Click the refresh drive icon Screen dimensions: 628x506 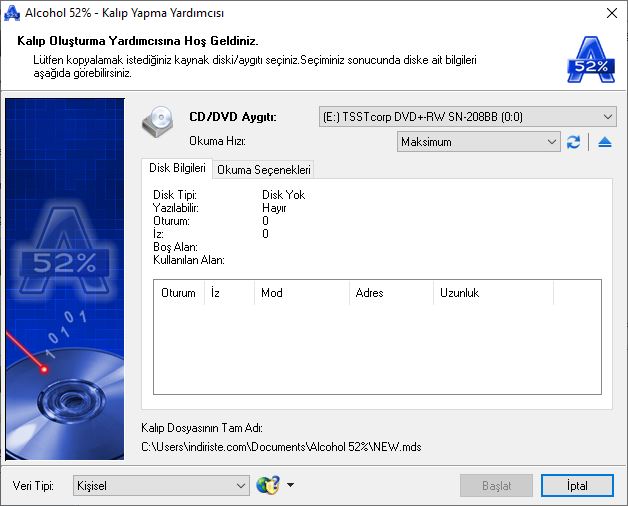[574, 142]
